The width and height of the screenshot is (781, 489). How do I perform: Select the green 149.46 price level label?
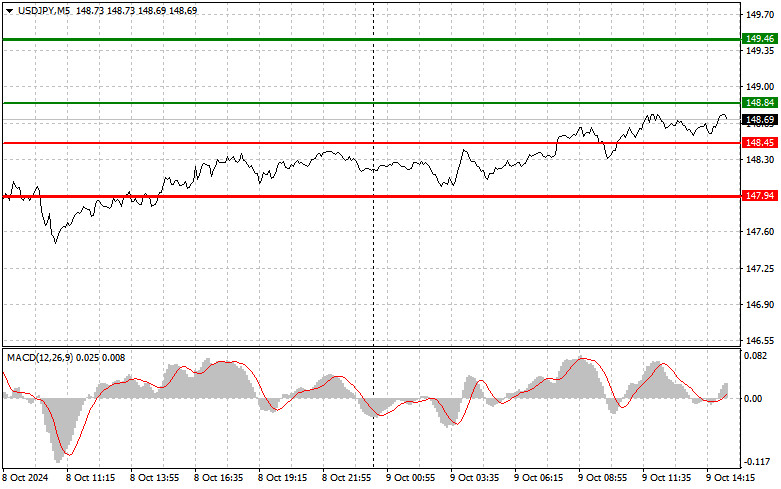pyautogui.click(x=760, y=39)
